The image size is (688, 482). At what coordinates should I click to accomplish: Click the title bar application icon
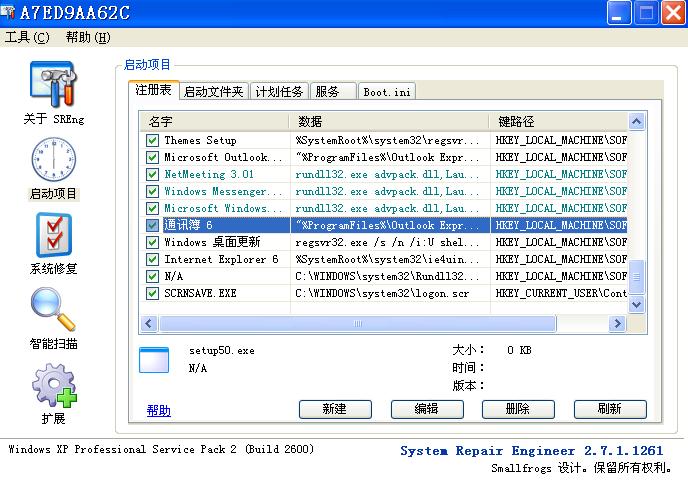pyautogui.click(x=8, y=12)
